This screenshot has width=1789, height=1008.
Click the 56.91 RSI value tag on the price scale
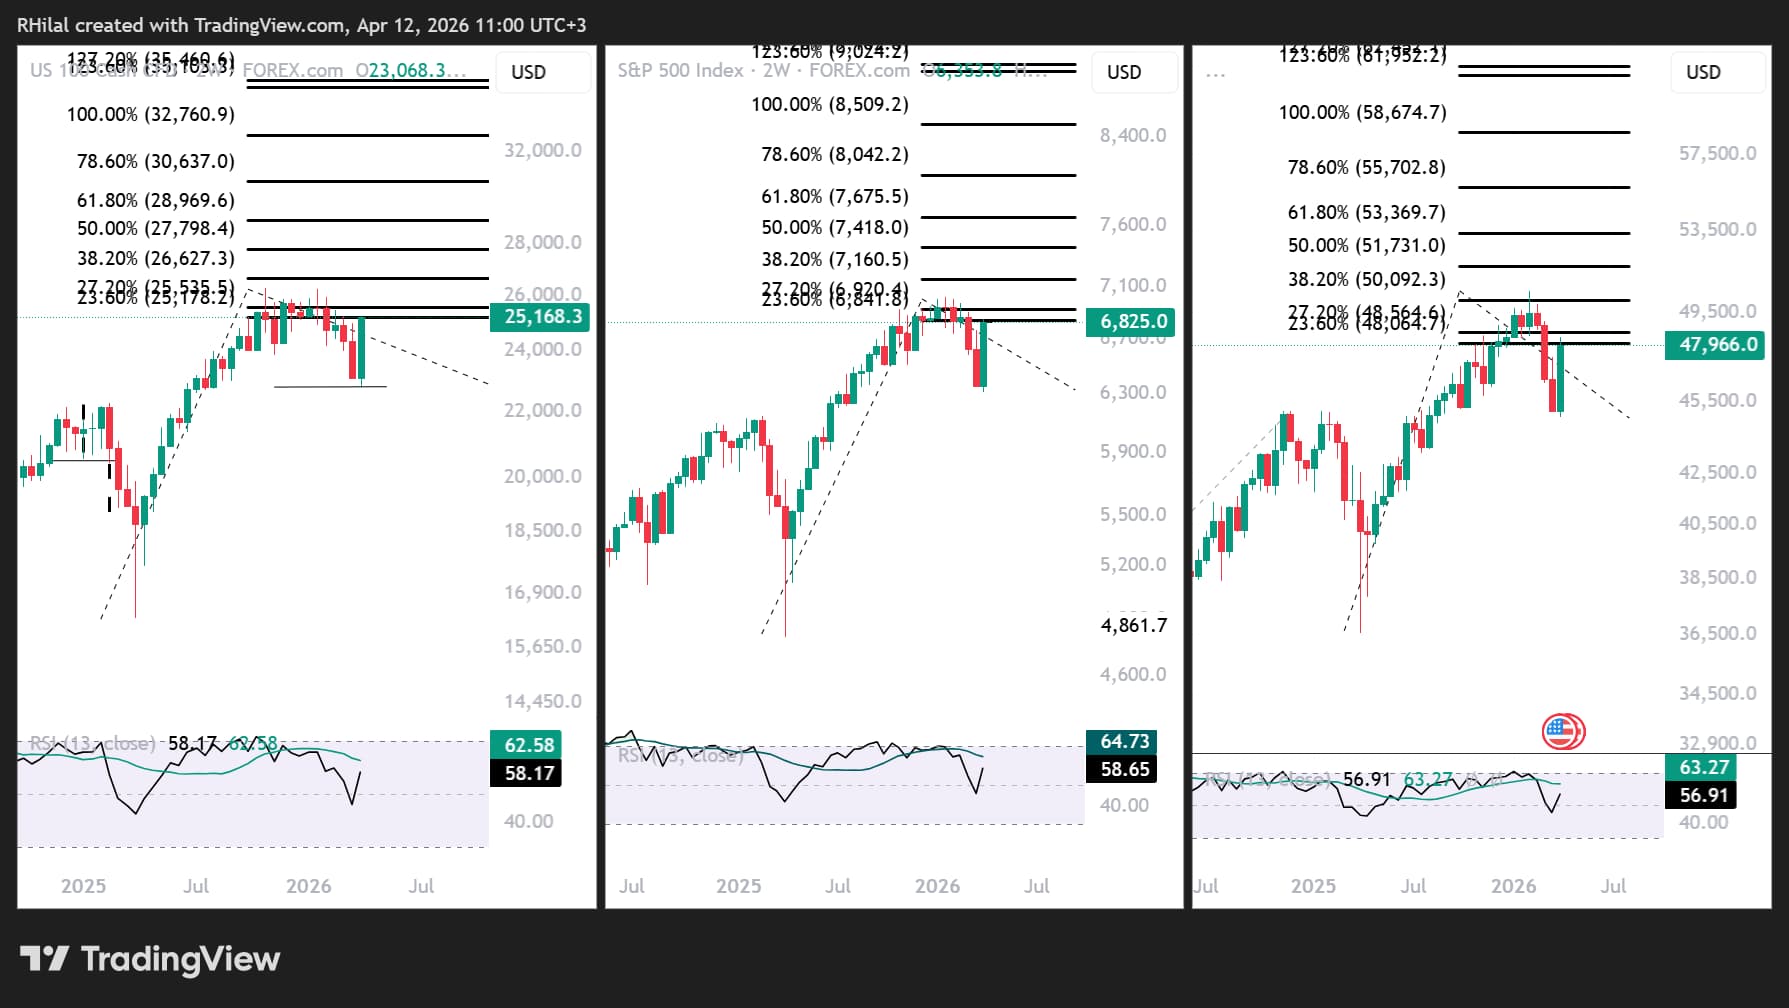1702,795
